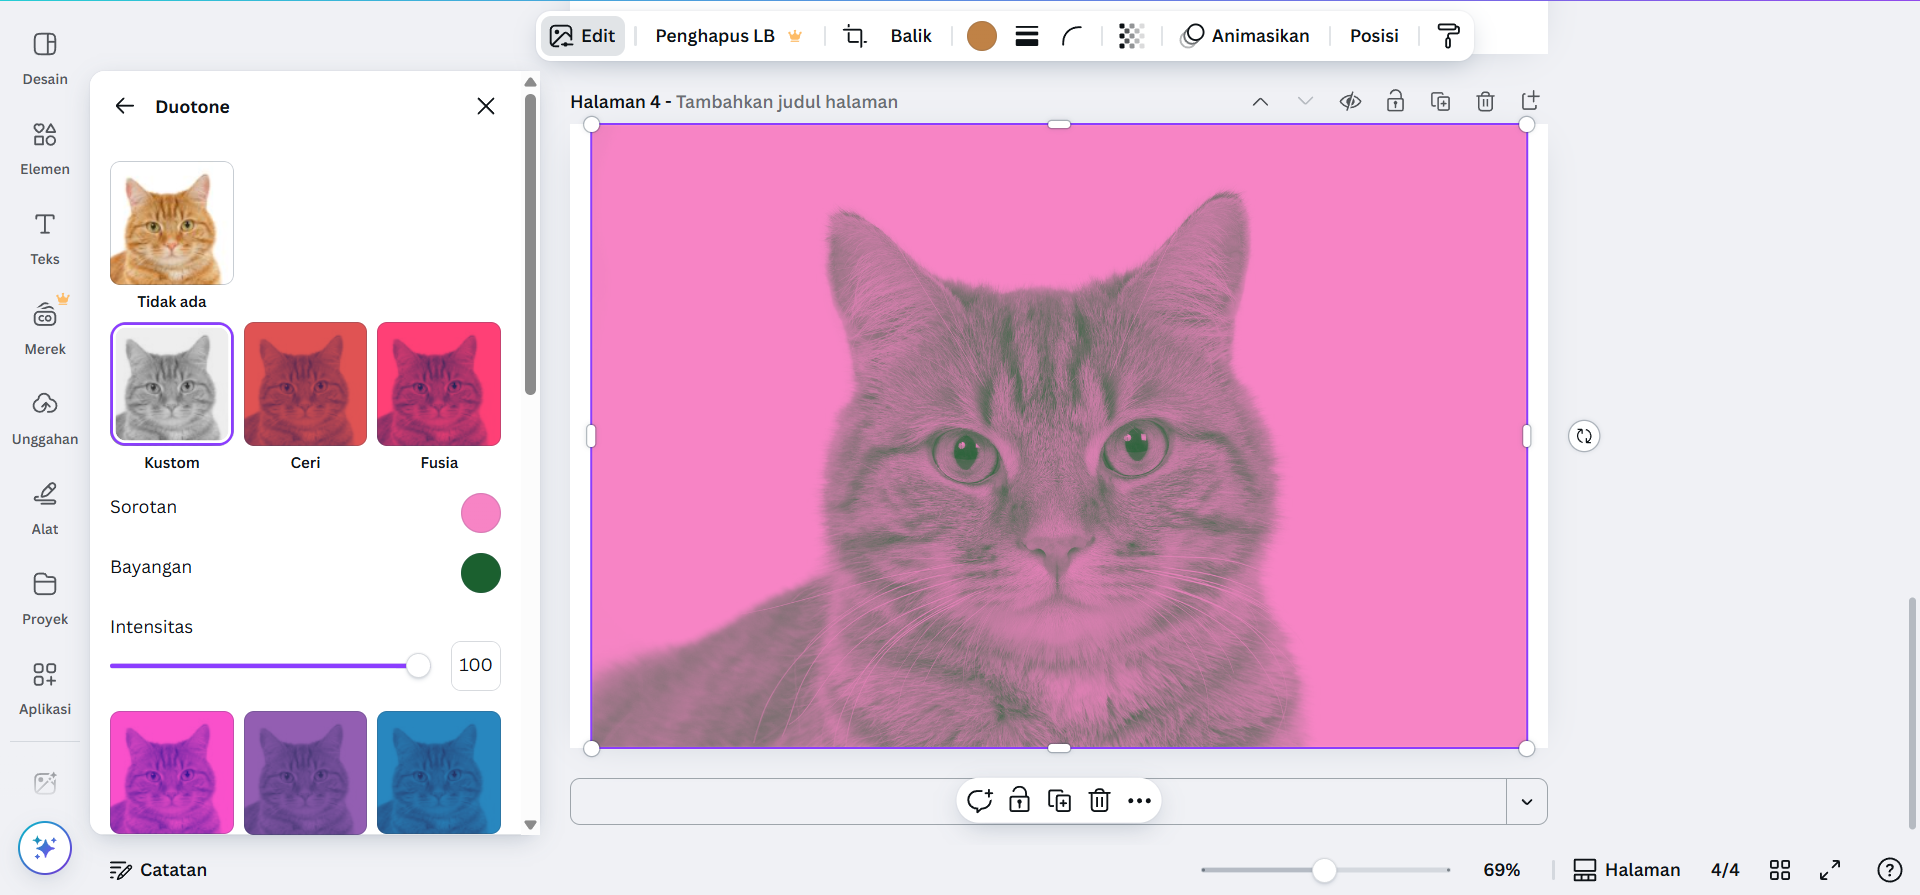Select the copy style paint roller
1920x895 pixels.
coord(1448,36)
